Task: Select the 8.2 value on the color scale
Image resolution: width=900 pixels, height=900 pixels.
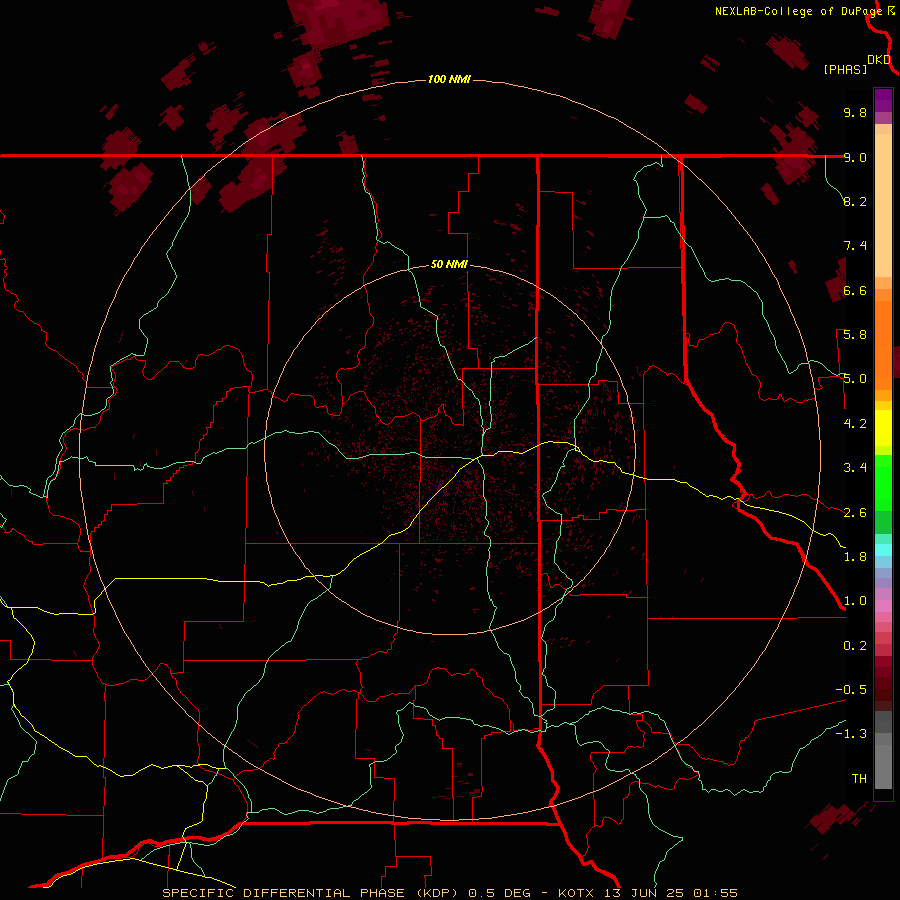Action: point(855,201)
